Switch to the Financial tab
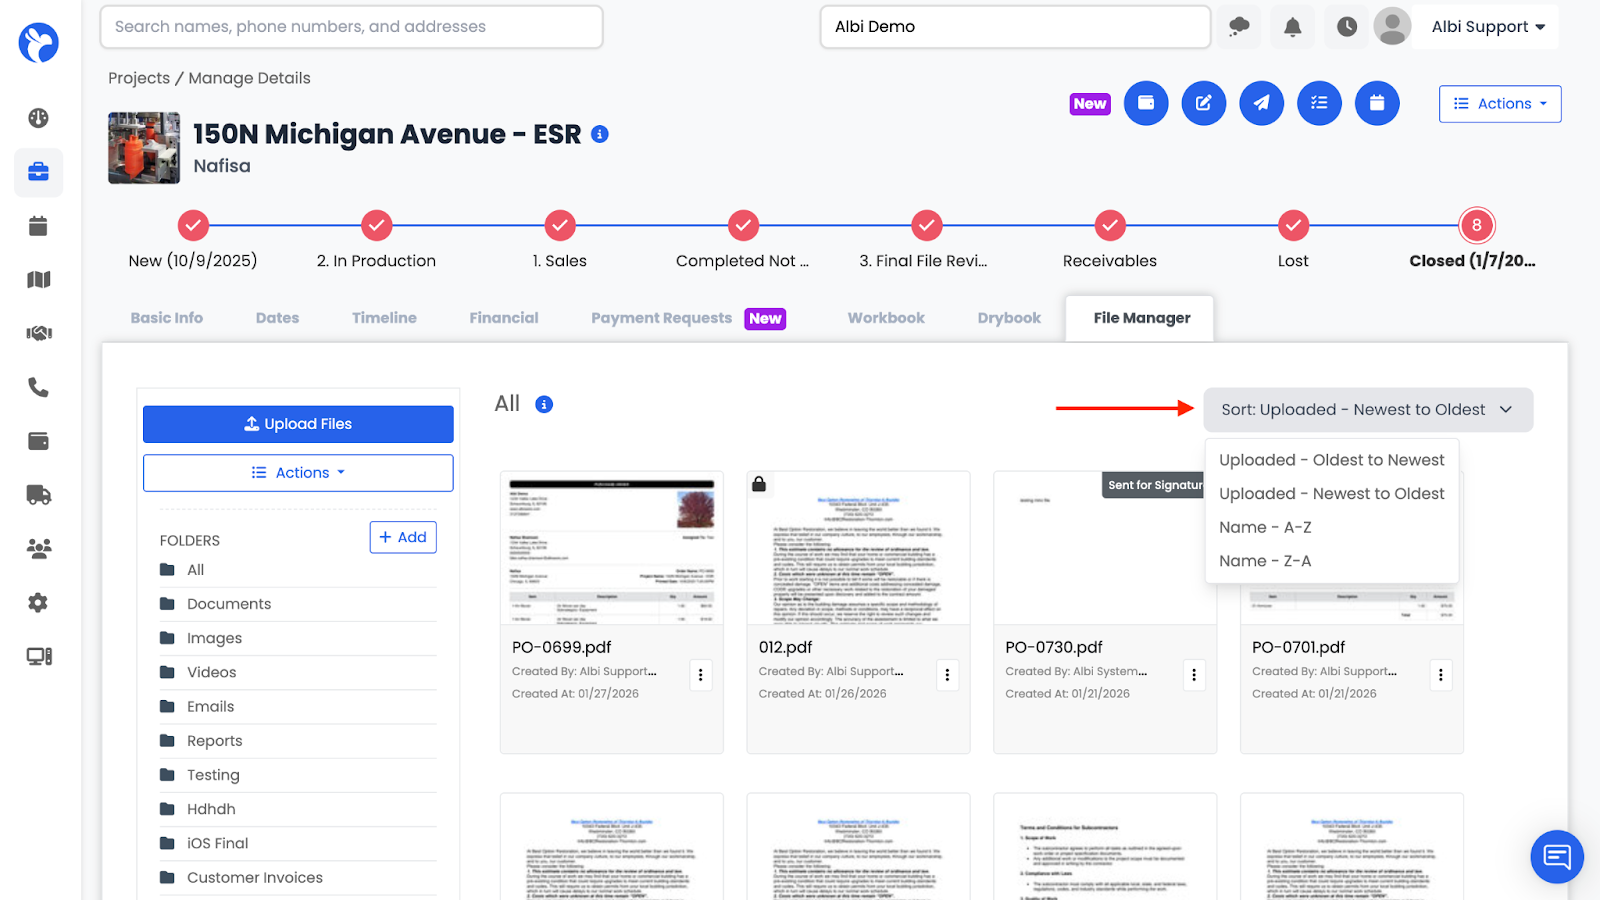1600x900 pixels. pos(504,318)
